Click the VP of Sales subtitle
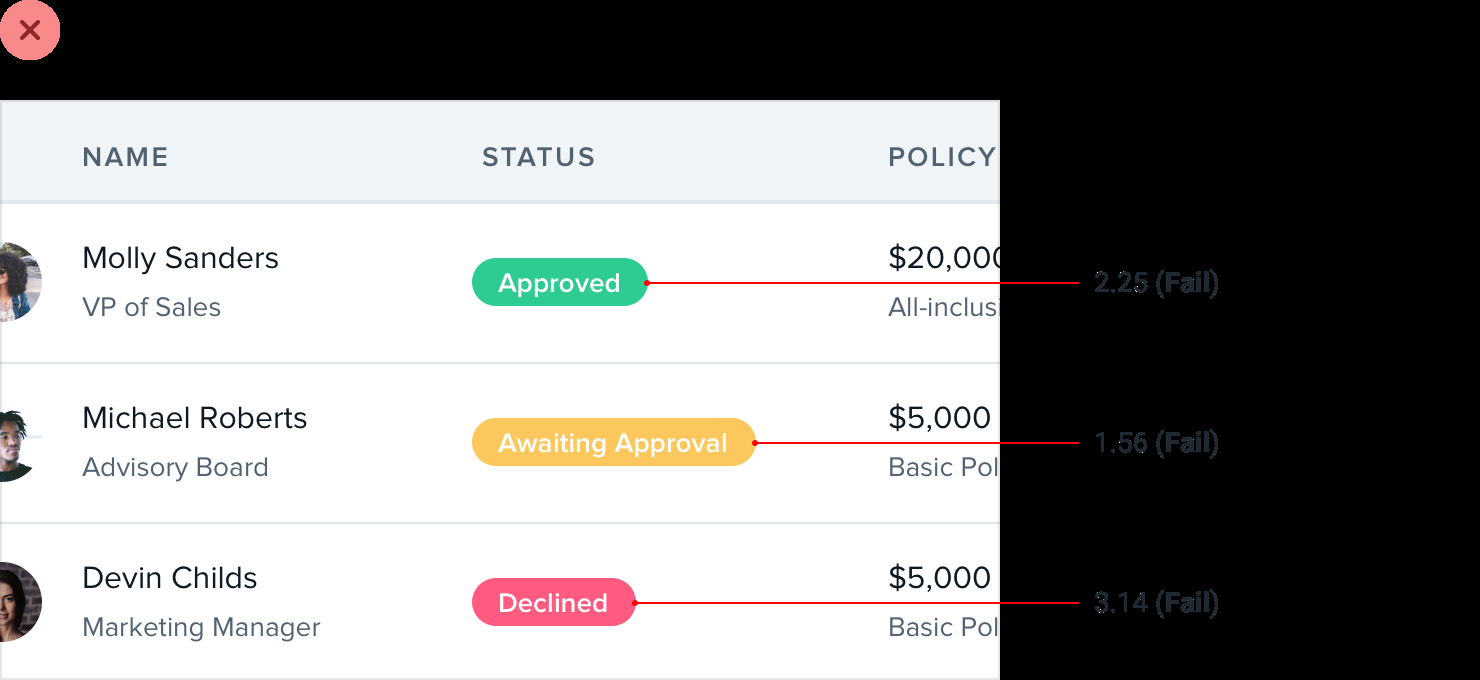Screen dimensions: 1480x680 coord(151,307)
